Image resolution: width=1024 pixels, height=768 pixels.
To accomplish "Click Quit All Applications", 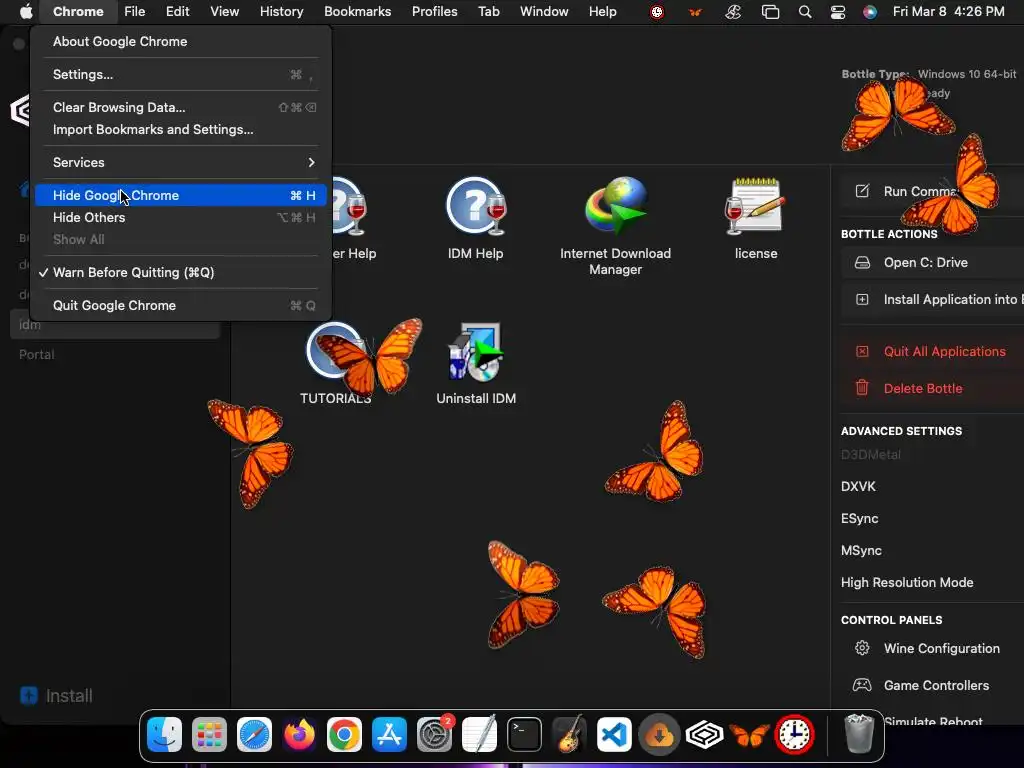I will click(932, 351).
